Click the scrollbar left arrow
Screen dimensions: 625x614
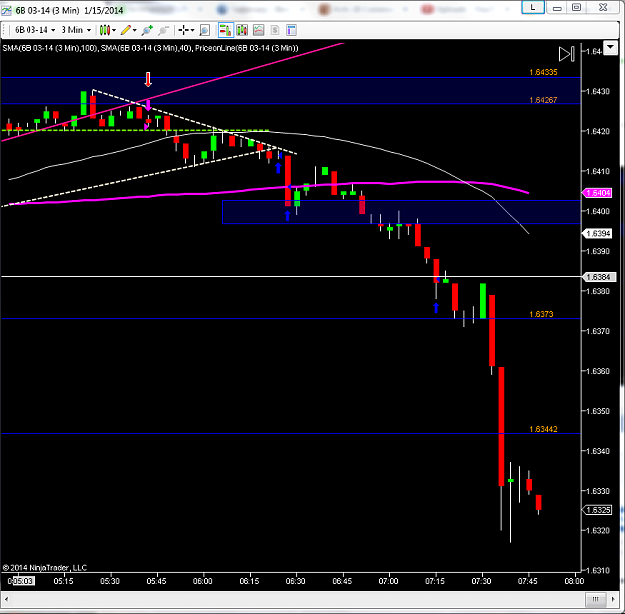click(x=7, y=599)
